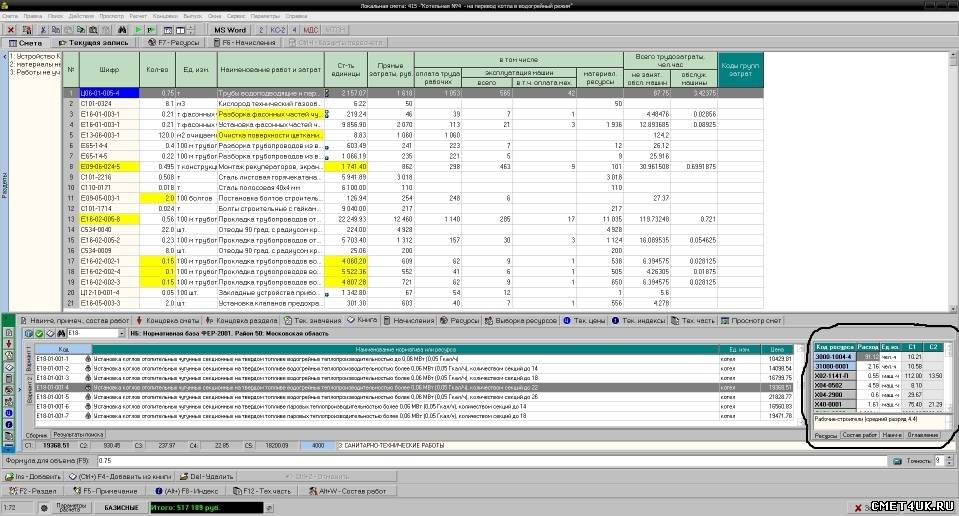
Task: Toggle the БАЗИСНЫЕ price mode button
Action: coord(120,508)
